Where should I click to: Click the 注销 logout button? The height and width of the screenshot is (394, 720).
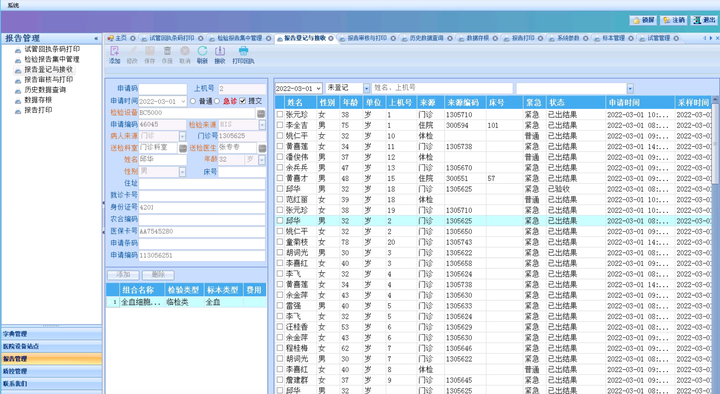click(674, 20)
